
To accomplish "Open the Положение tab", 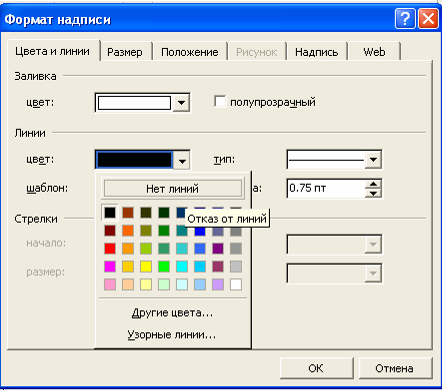I will point(190,52).
